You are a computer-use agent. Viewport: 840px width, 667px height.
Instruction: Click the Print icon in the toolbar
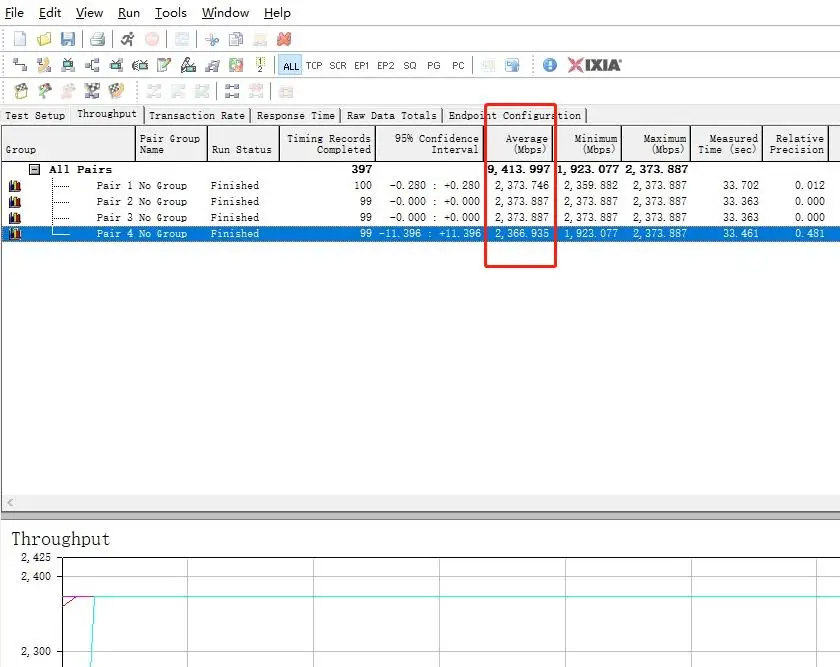coord(97,39)
